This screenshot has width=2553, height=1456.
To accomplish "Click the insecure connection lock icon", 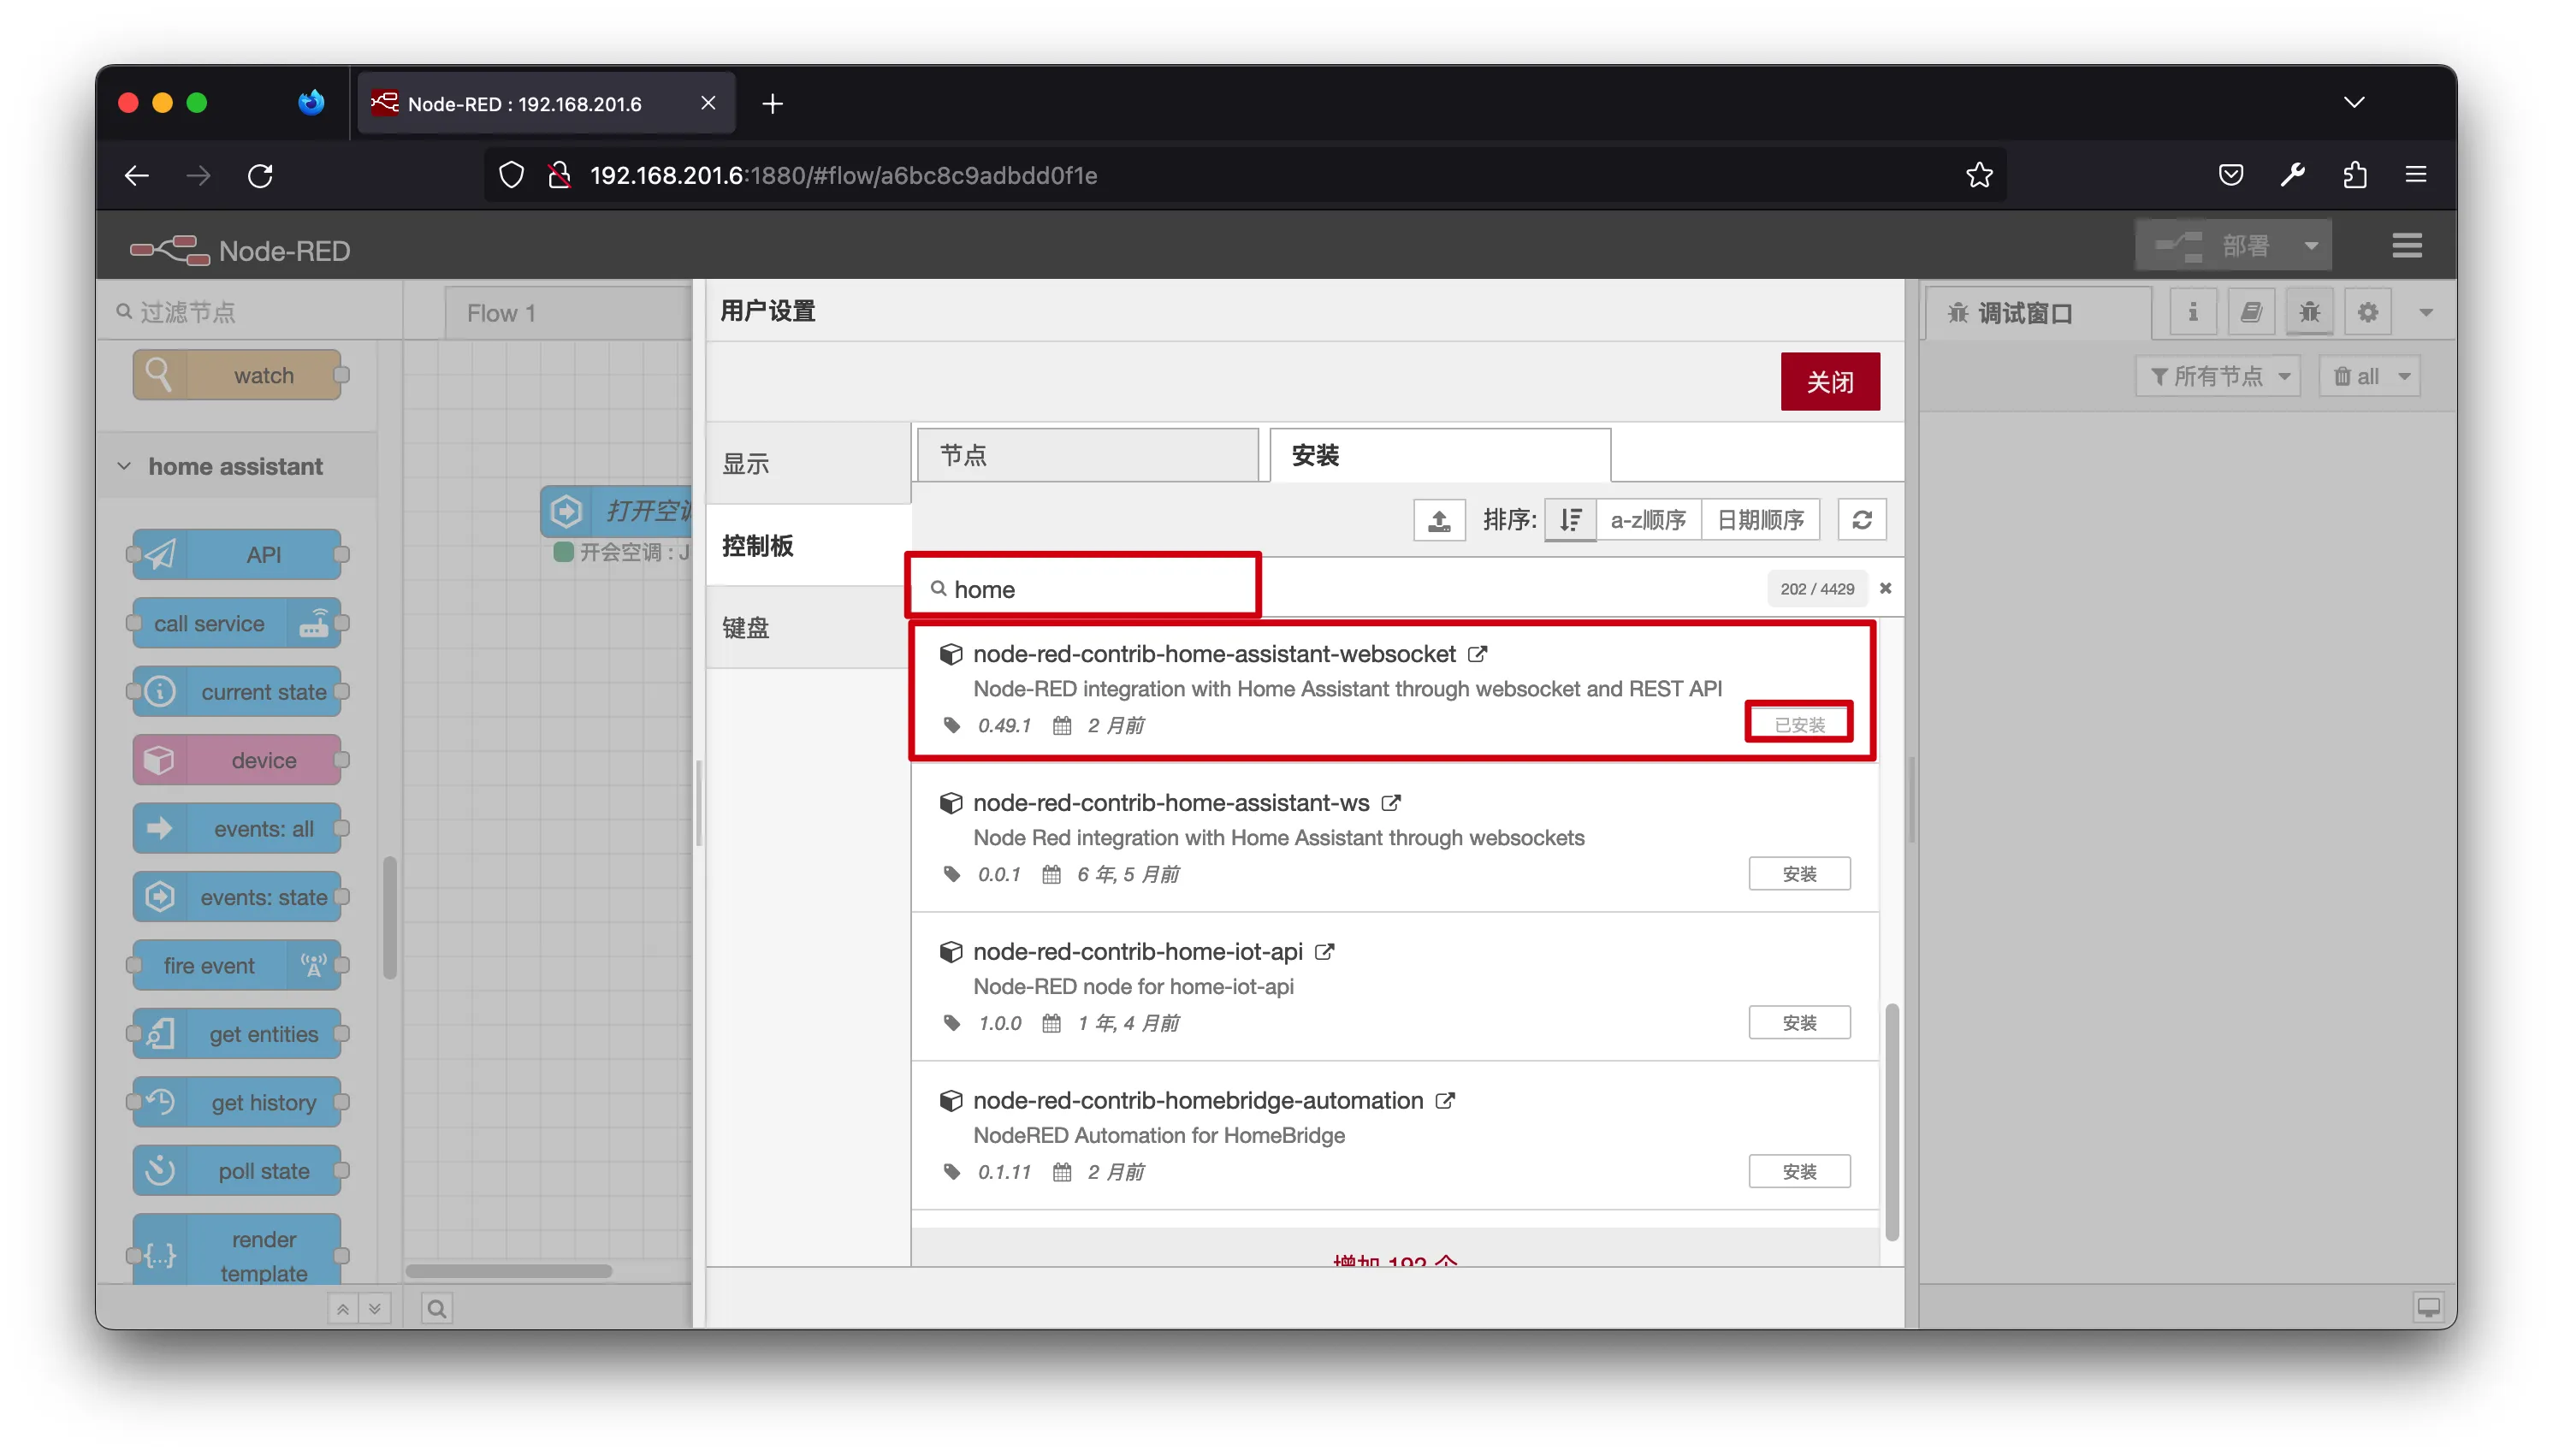I will coord(560,176).
